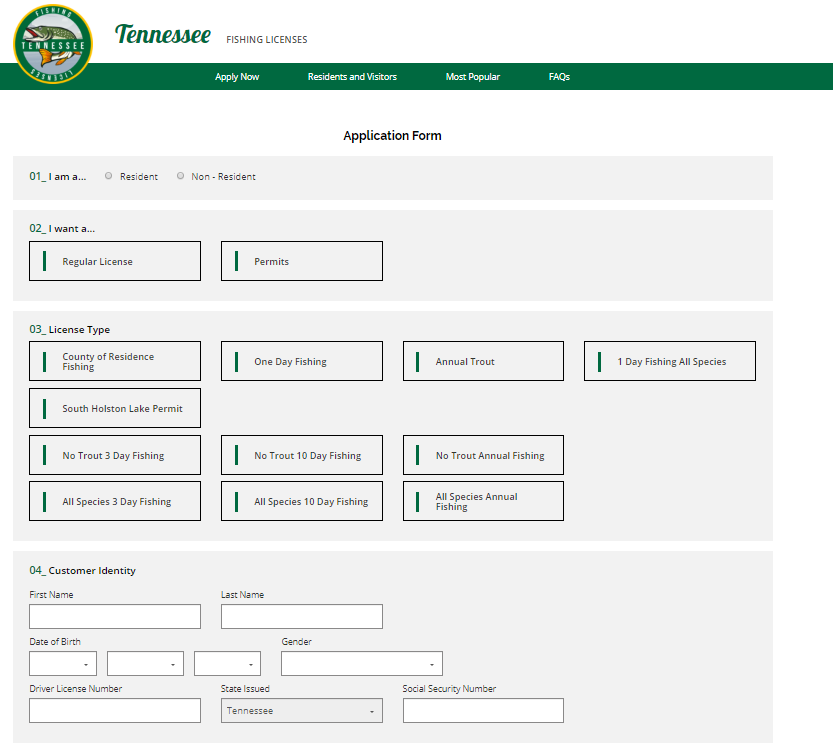This screenshot has width=833, height=745.
Task: Choose the Permits option
Action: [x=301, y=261]
